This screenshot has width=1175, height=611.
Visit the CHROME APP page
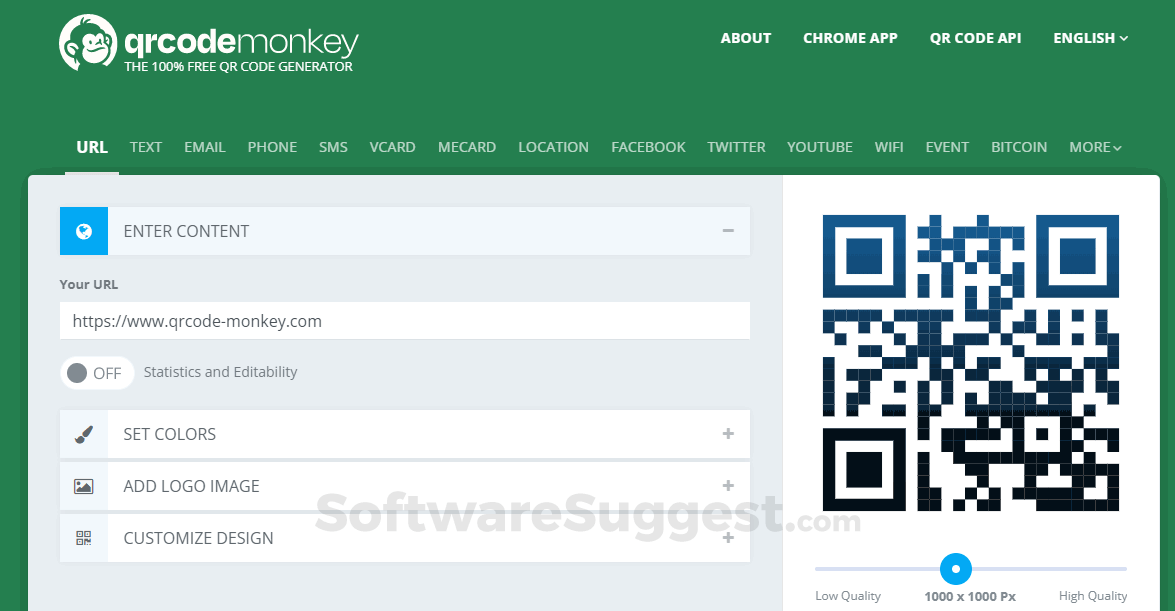coord(850,38)
